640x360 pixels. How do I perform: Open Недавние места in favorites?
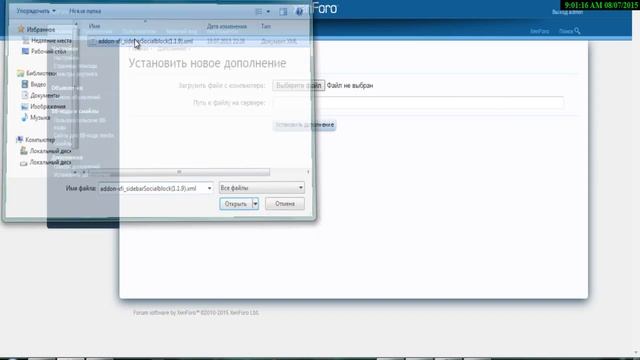pyautogui.click(x=47, y=40)
